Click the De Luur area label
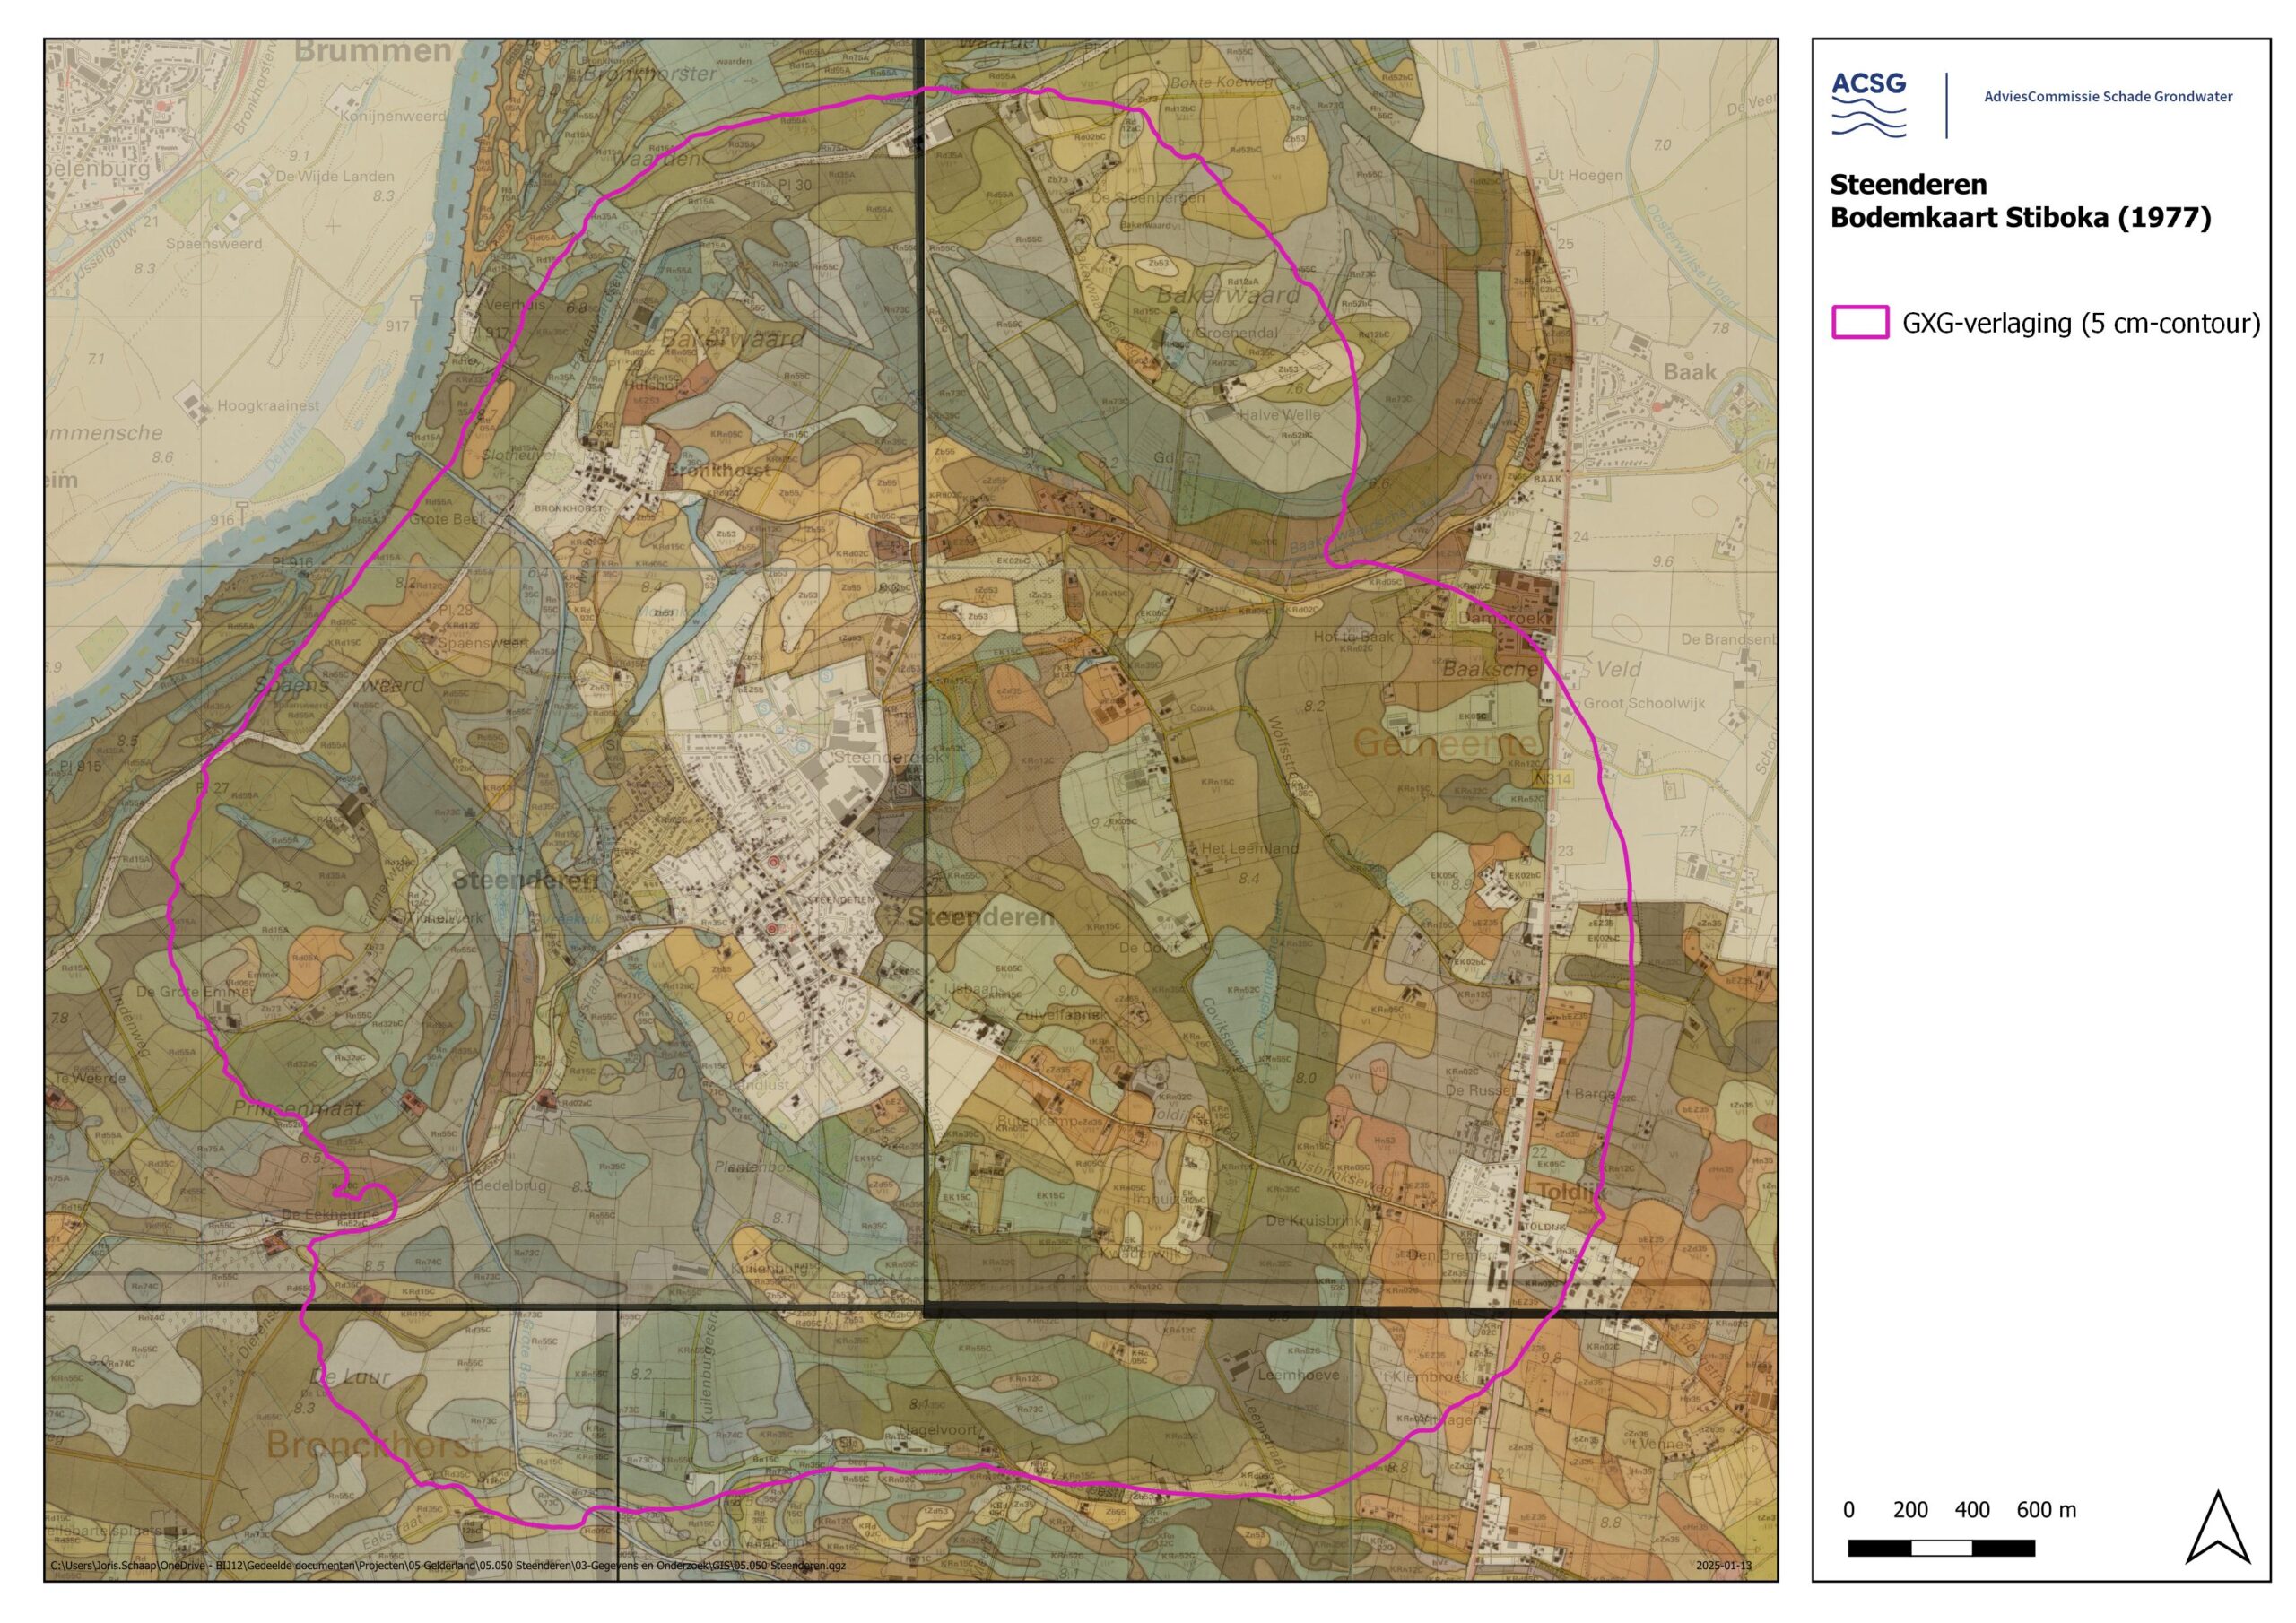The height and width of the screenshot is (1623, 2296). (350, 1376)
